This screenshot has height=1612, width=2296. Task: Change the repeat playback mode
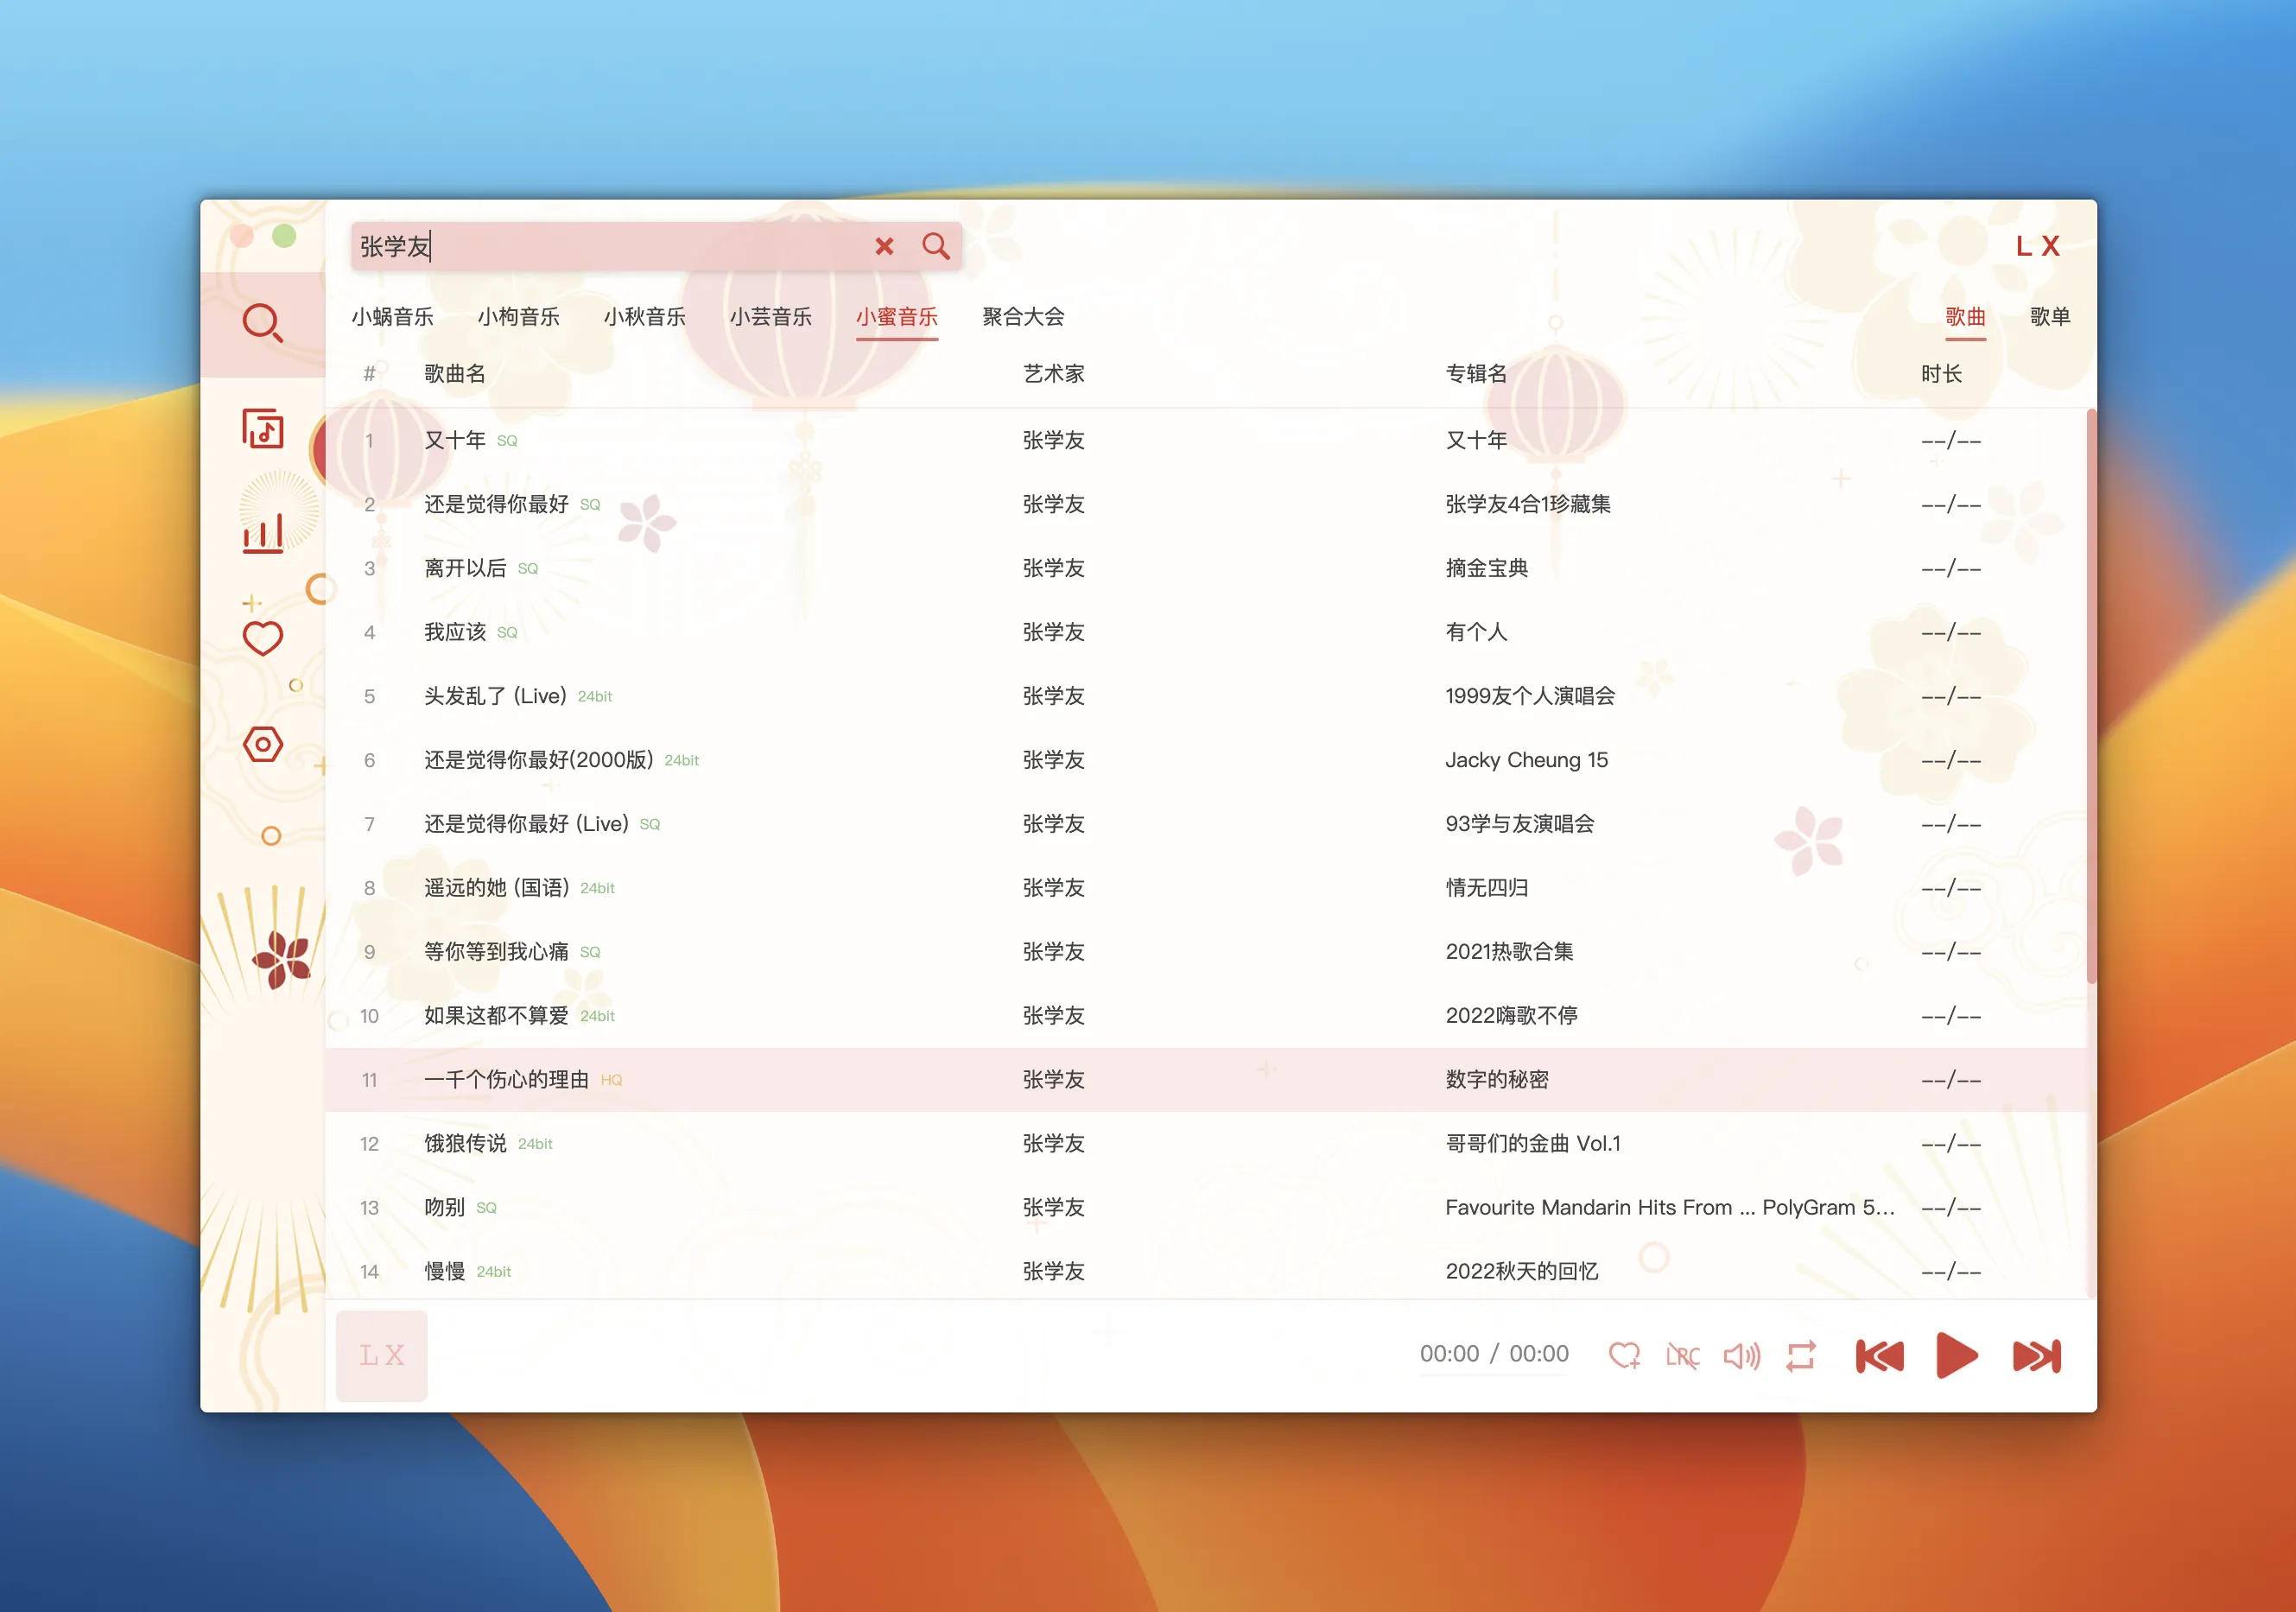(x=1801, y=1356)
